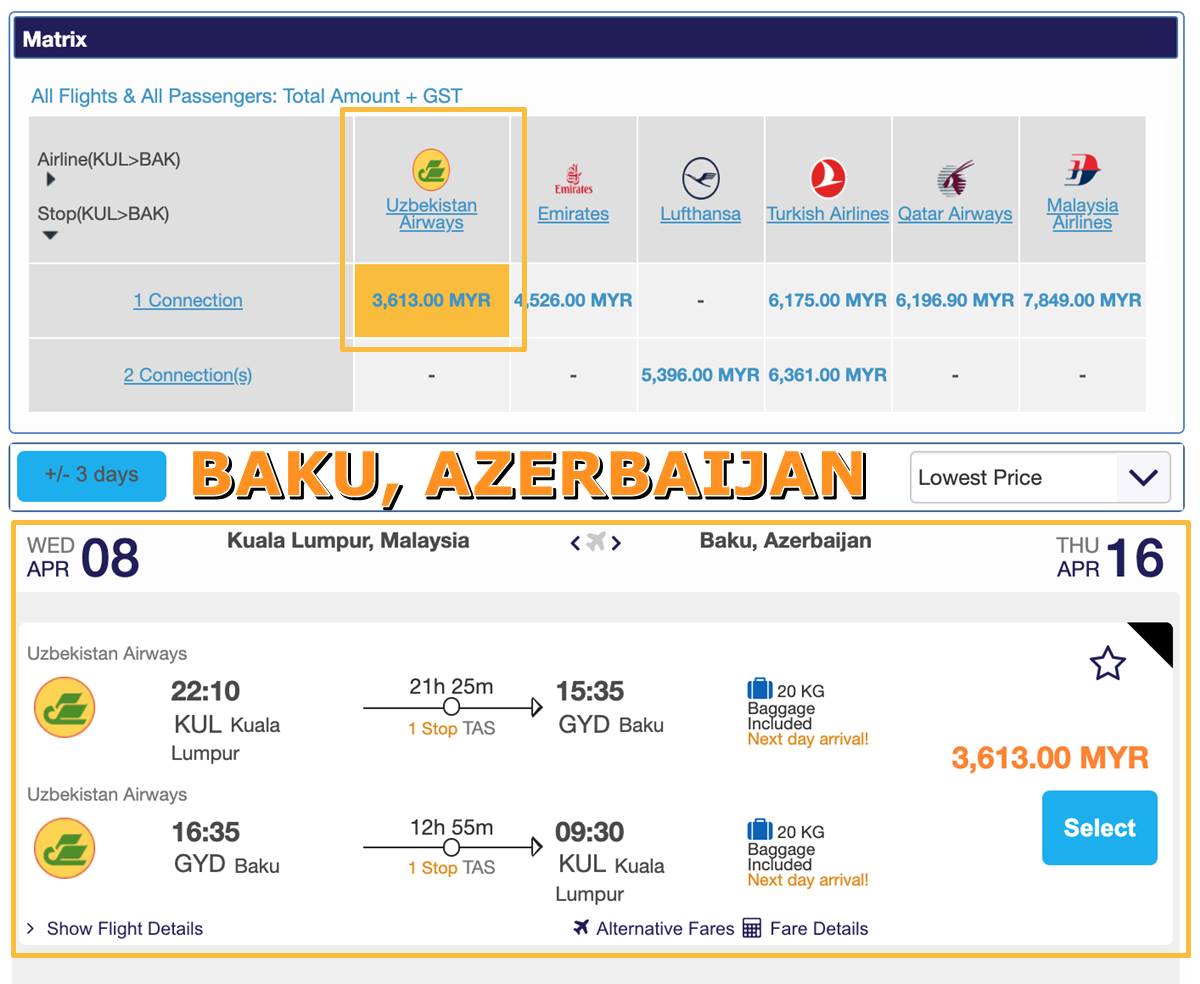Open the Malaysia Airlines link
The width and height of the screenshot is (1200, 984).
click(x=1082, y=214)
